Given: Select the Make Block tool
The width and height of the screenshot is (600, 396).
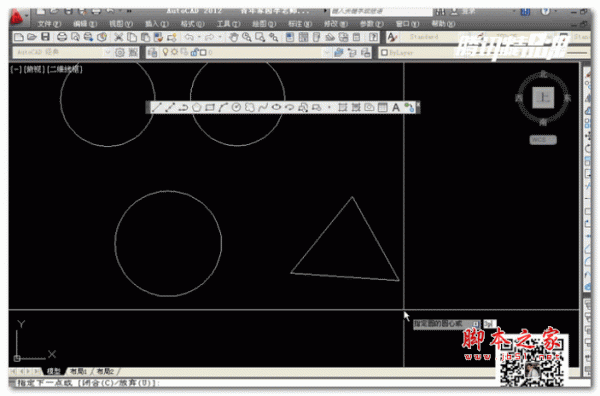Looking at the screenshot, I should click(316, 108).
